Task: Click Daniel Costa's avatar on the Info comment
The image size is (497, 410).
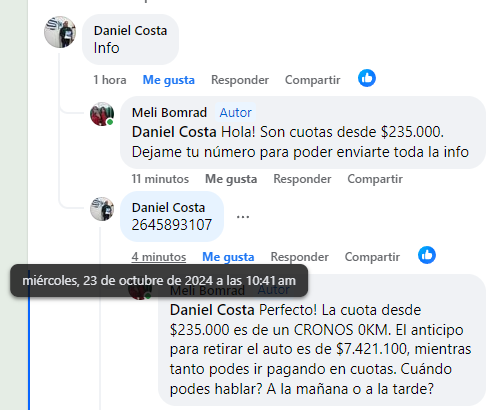Action: [x=60, y=32]
